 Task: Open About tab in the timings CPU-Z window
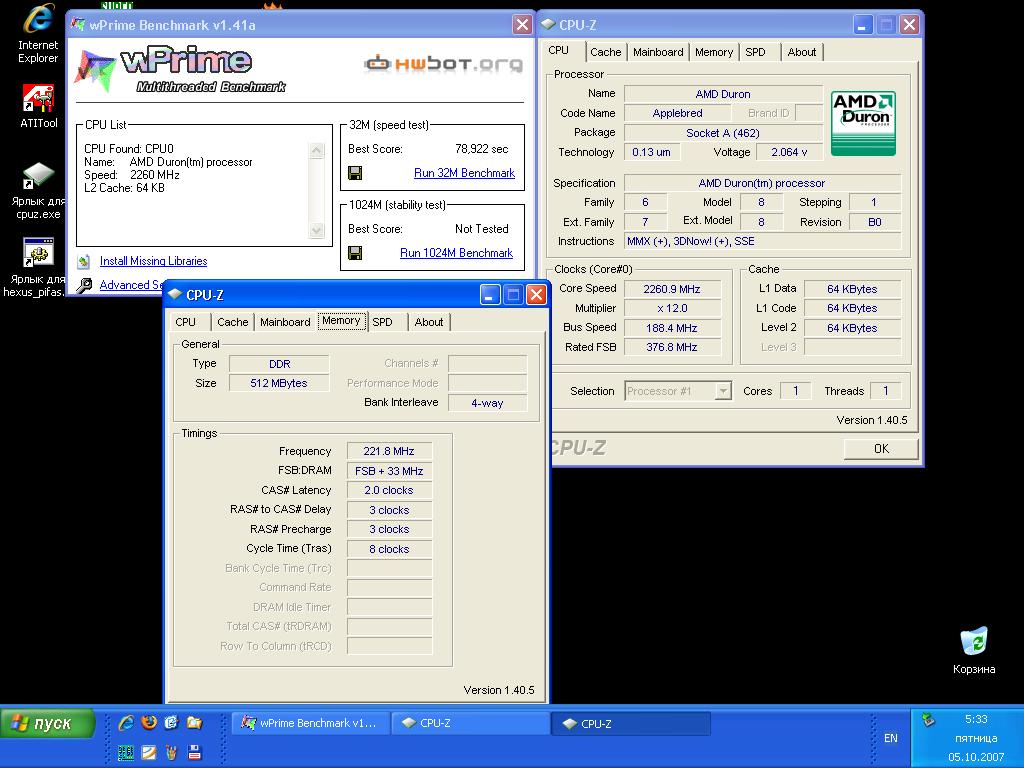tap(428, 322)
